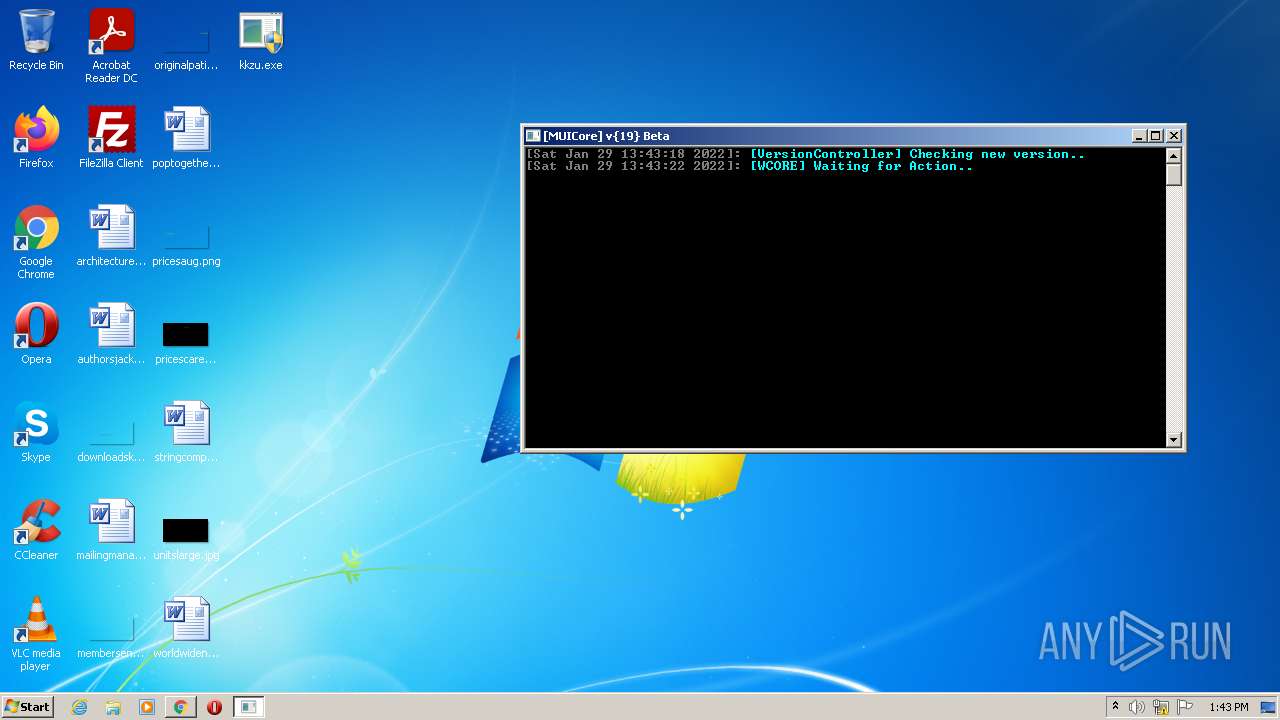The width and height of the screenshot is (1280, 720).
Task: Open the taskbar clock showing 1:43 PM
Action: [1228, 707]
